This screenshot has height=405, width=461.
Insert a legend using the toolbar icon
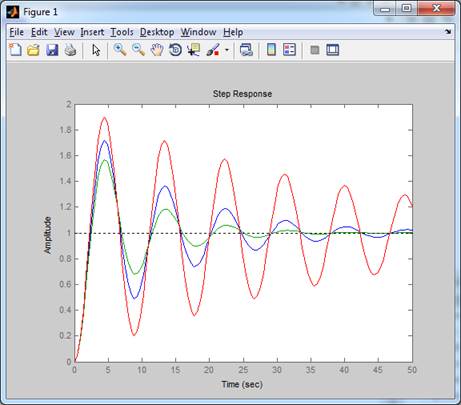289,50
